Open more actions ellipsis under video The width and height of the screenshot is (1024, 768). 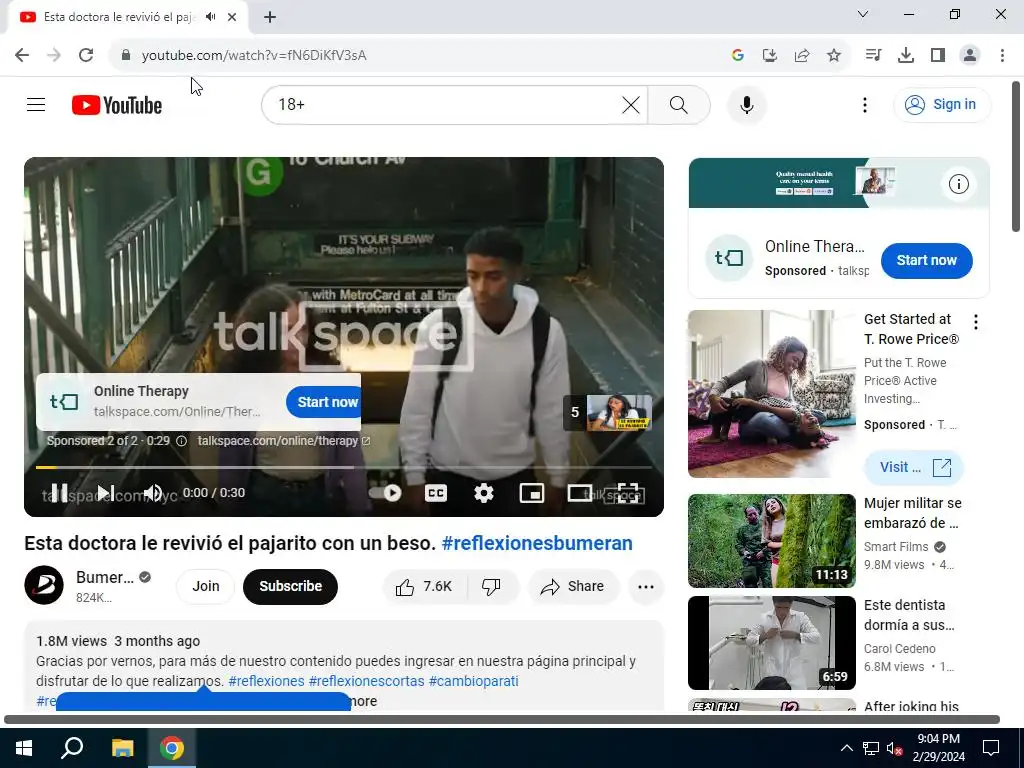click(646, 586)
